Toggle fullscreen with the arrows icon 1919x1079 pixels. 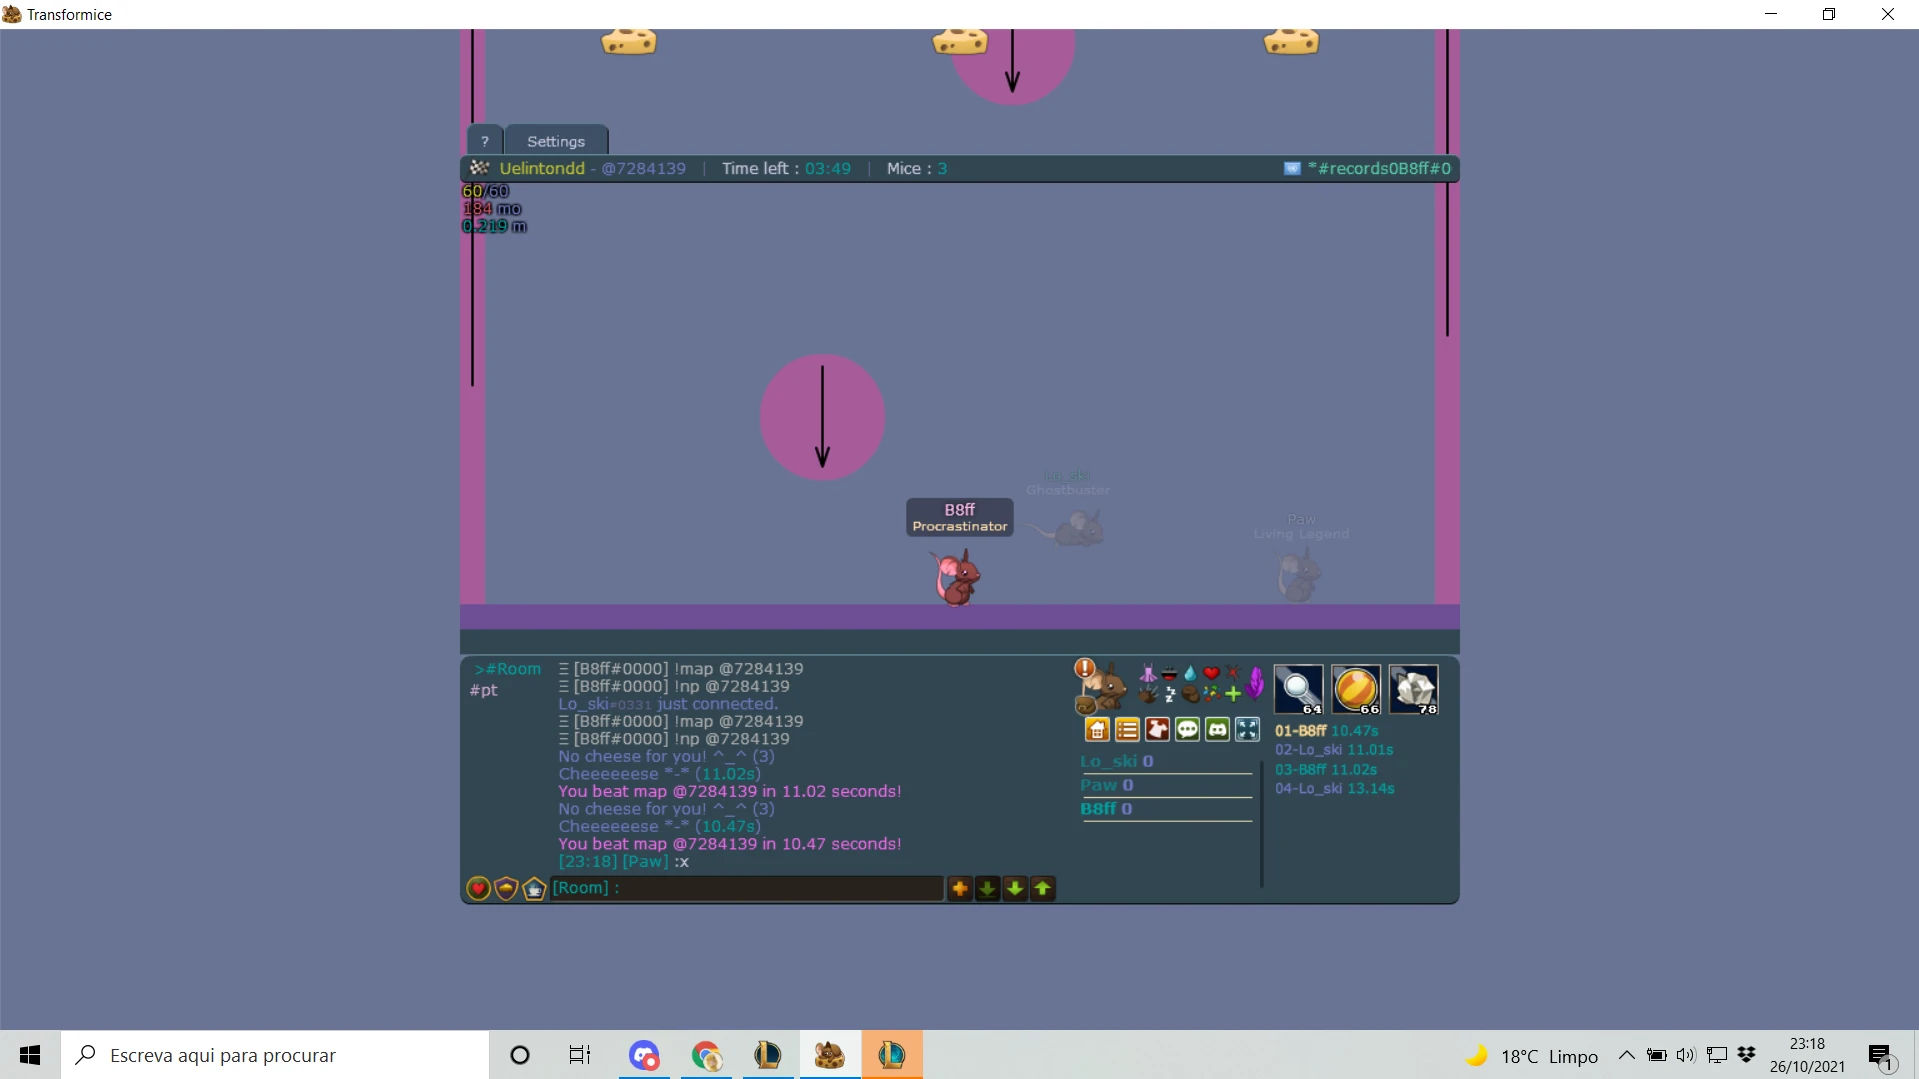[x=1247, y=730]
